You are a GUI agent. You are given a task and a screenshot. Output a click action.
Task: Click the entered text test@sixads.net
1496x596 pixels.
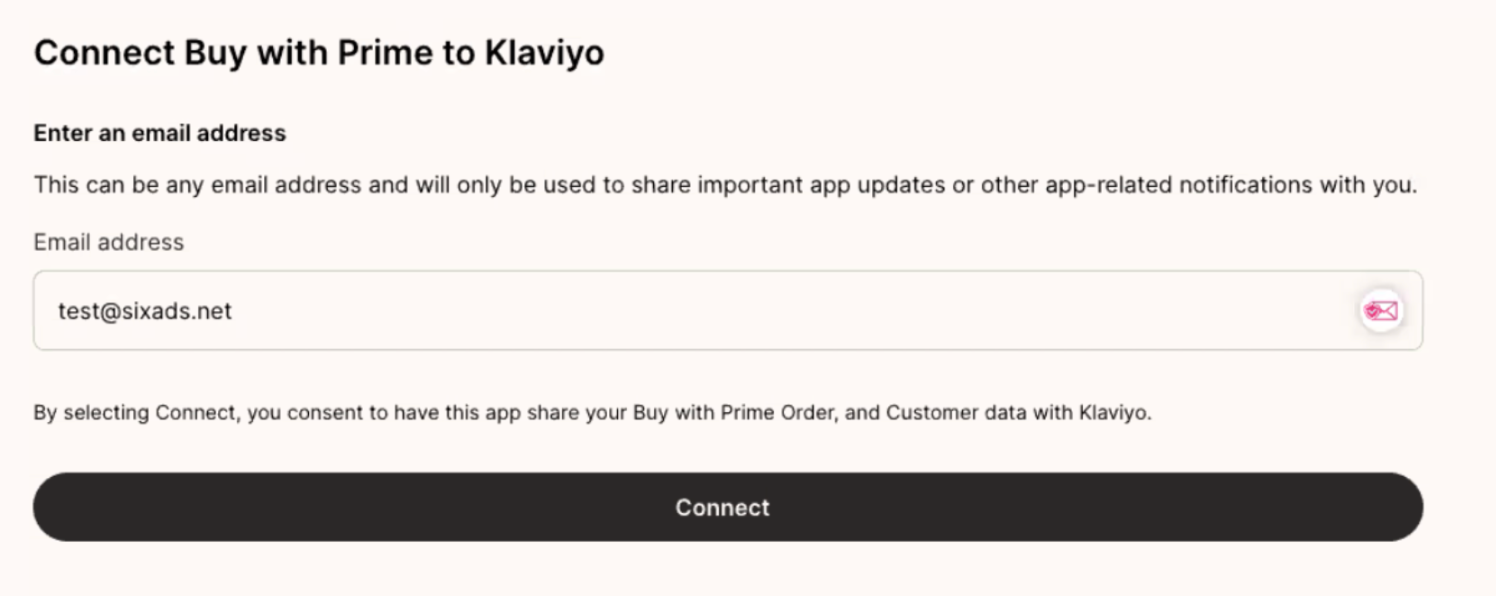click(145, 311)
